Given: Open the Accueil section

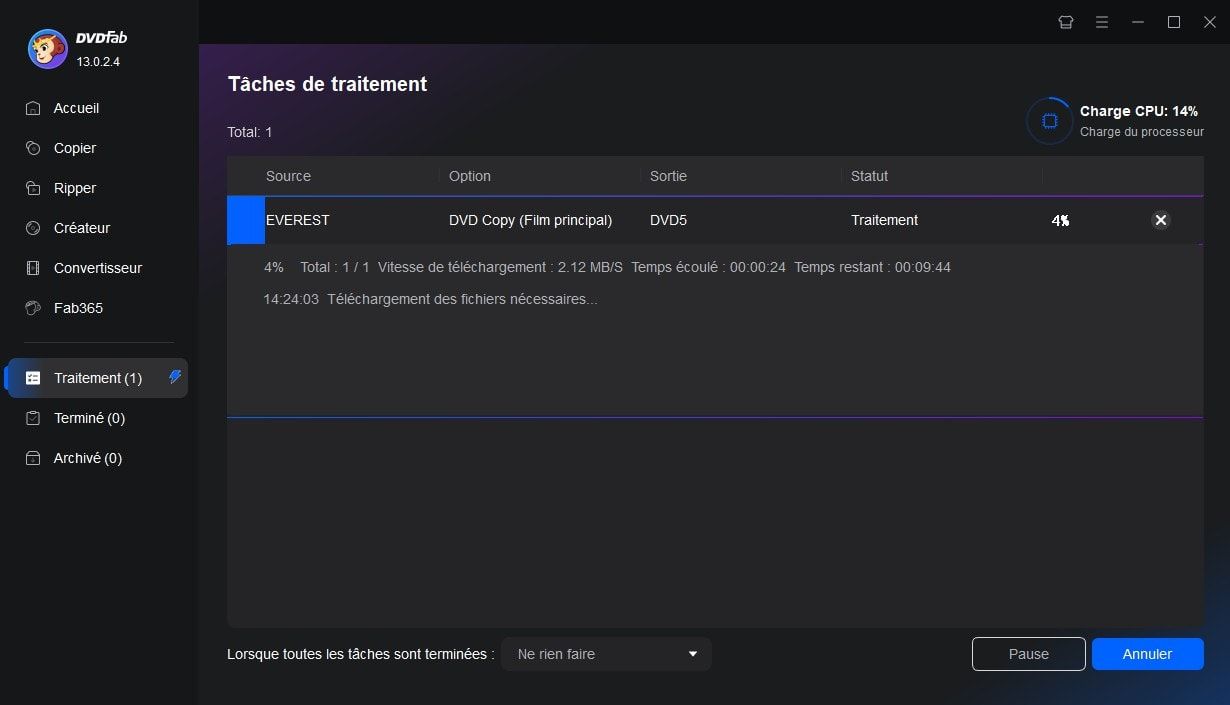Looking at the screenshot, I should tap(96, 108).
